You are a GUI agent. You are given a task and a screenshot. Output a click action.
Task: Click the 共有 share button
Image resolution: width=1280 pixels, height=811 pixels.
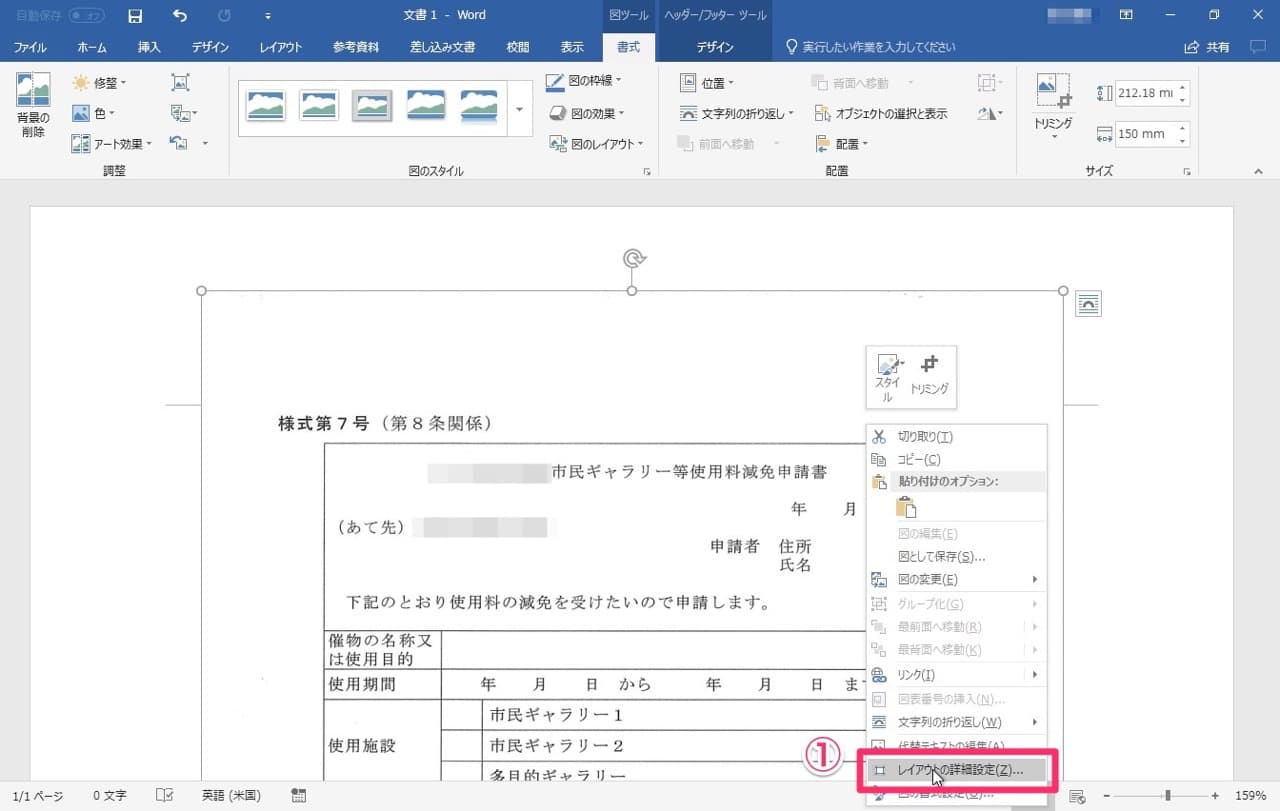click(1207, 47)
